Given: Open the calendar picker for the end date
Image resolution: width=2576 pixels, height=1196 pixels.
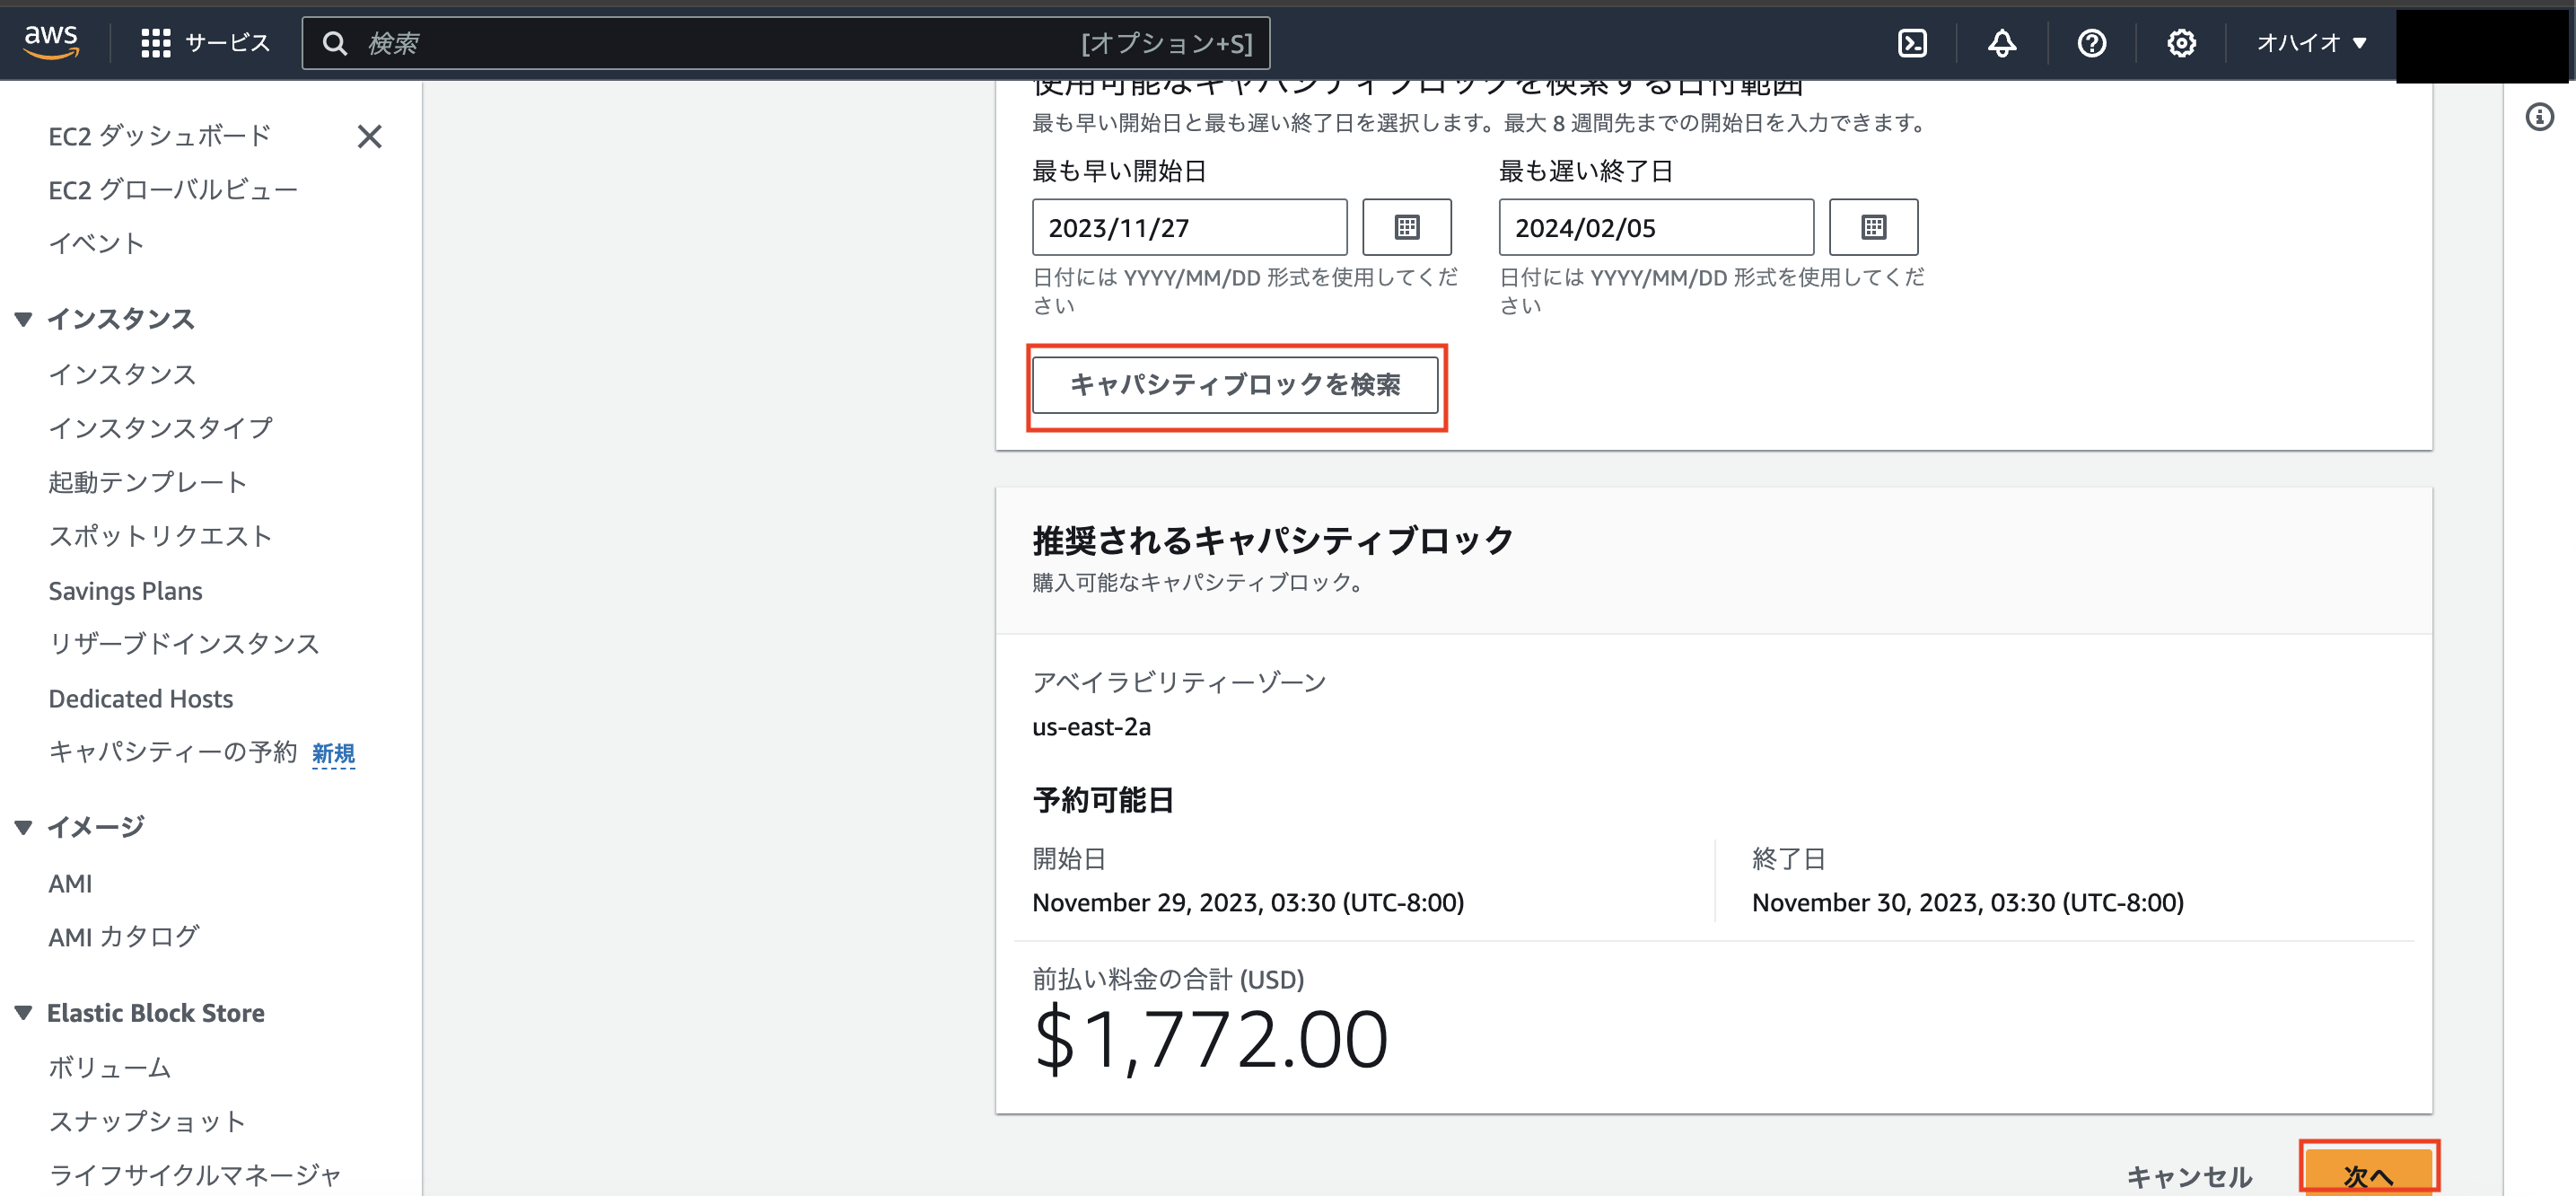Looking at the screenshot, I should click(1873, 227).
